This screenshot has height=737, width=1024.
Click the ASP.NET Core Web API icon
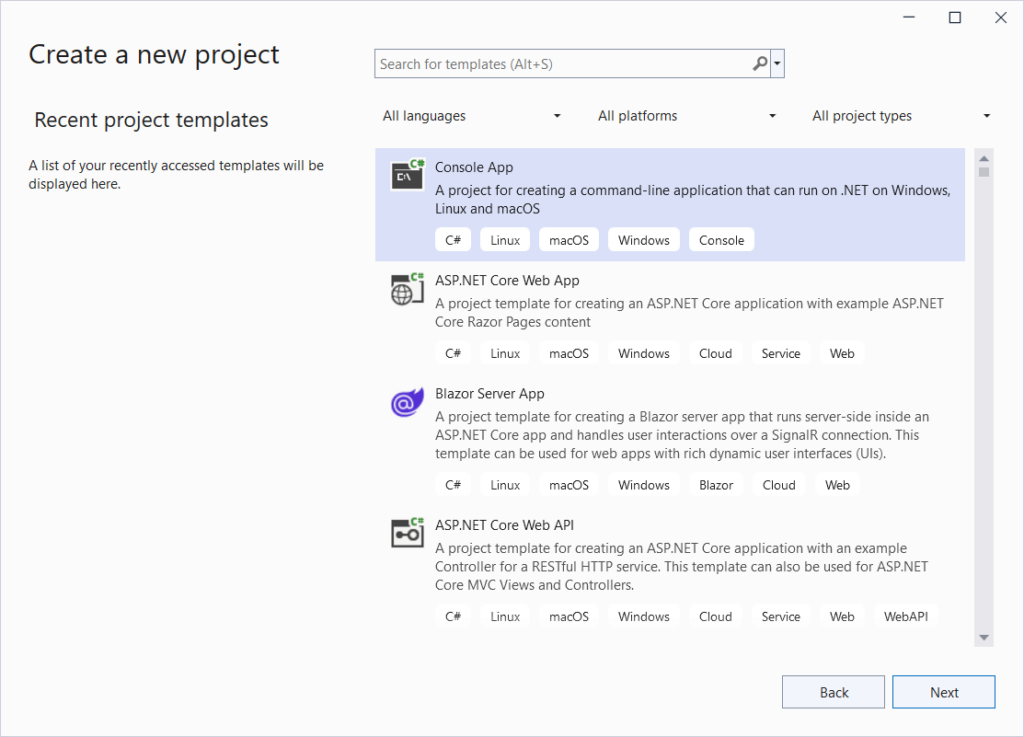click(406, 533)
